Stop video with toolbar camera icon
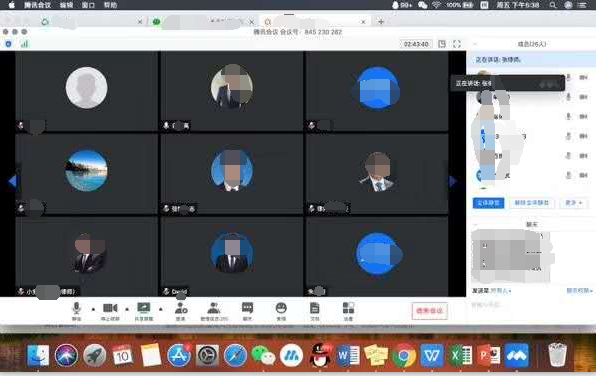Viewport: 596px width, 376px height. pyautogui.click(x=110, y=308)
